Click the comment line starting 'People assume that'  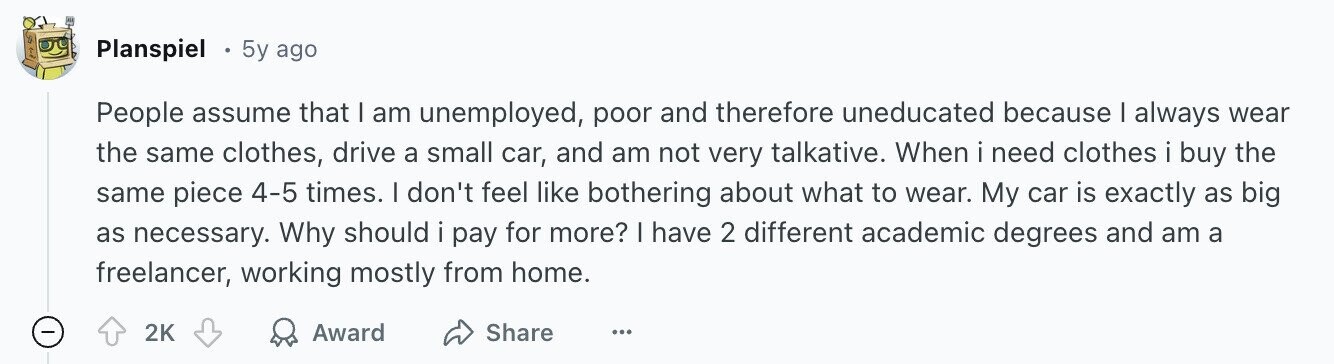(x=693, y=113)
